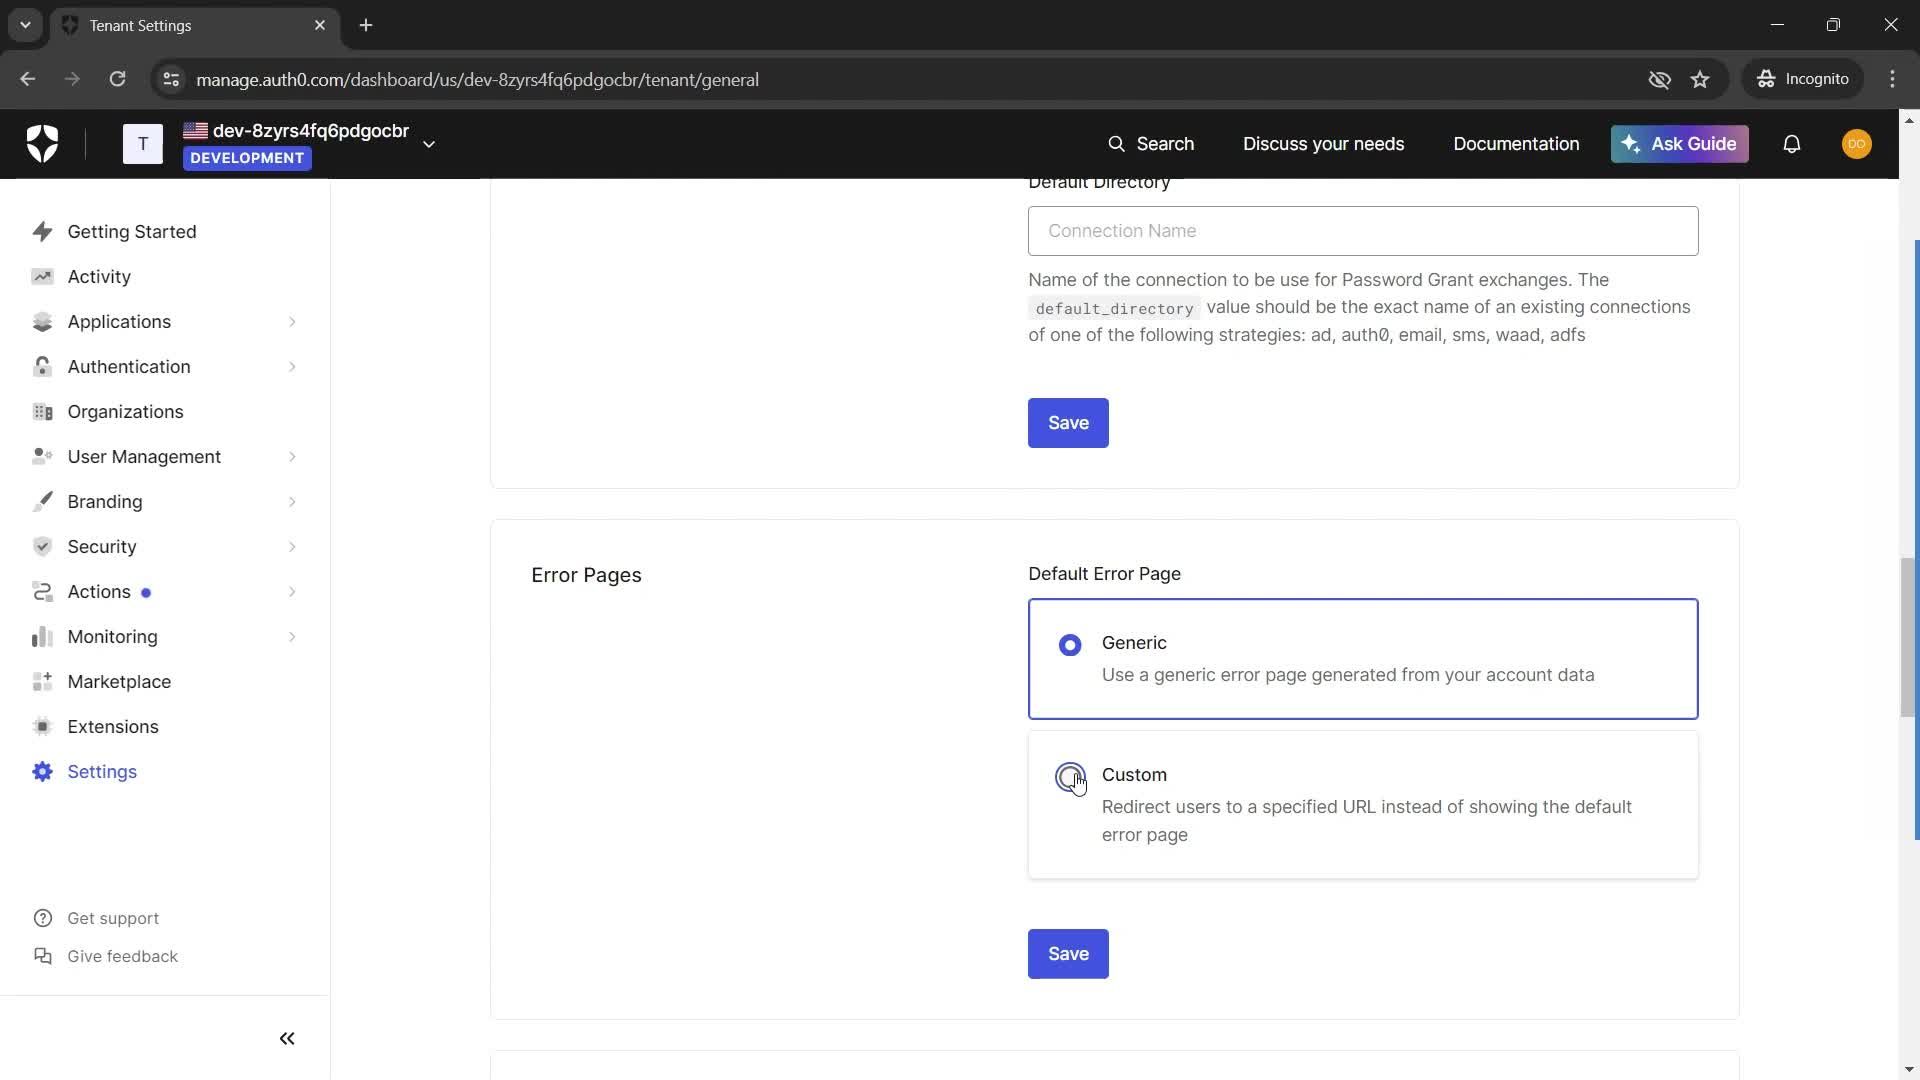This screenshot has width=1920, height=1080.
Task: Expand the Applications submenu arrow
Action: point(292,322)
